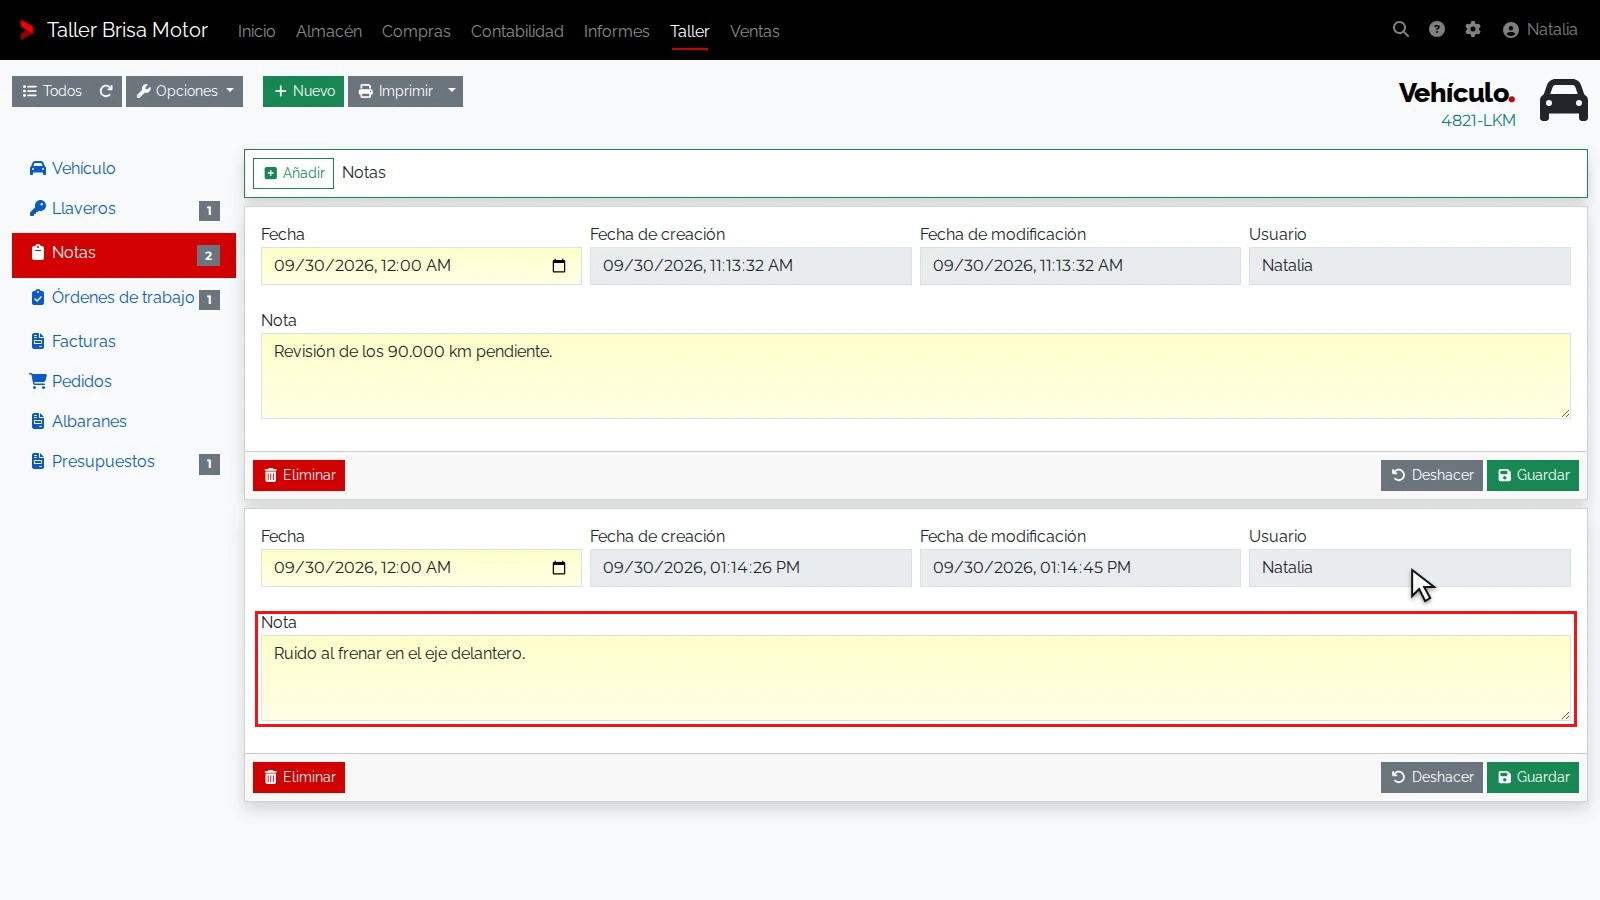This screenshot has height=900, width=1600.
Task: Switch to the Órdenes de trabajo tab
Action: tap(124, 298)
